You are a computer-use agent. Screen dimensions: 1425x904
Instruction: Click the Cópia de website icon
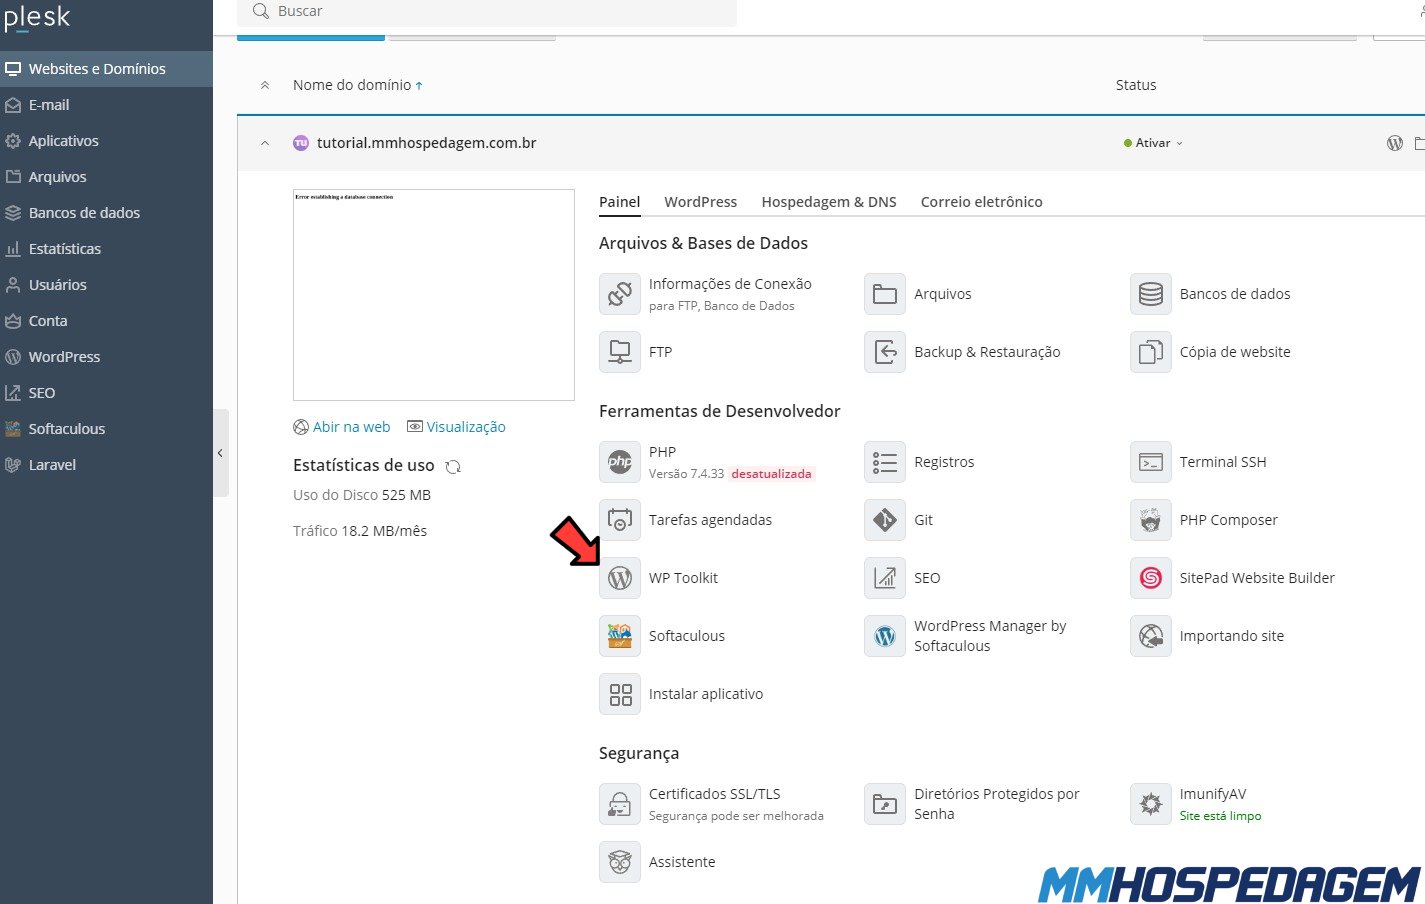[x=1151, y=352]
